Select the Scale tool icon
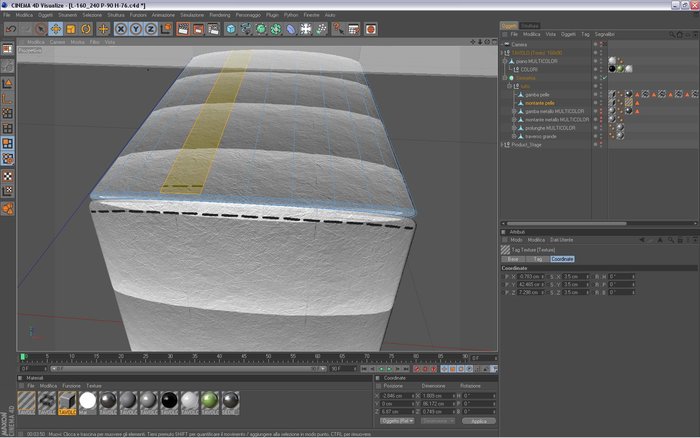 tap(71, 29)
